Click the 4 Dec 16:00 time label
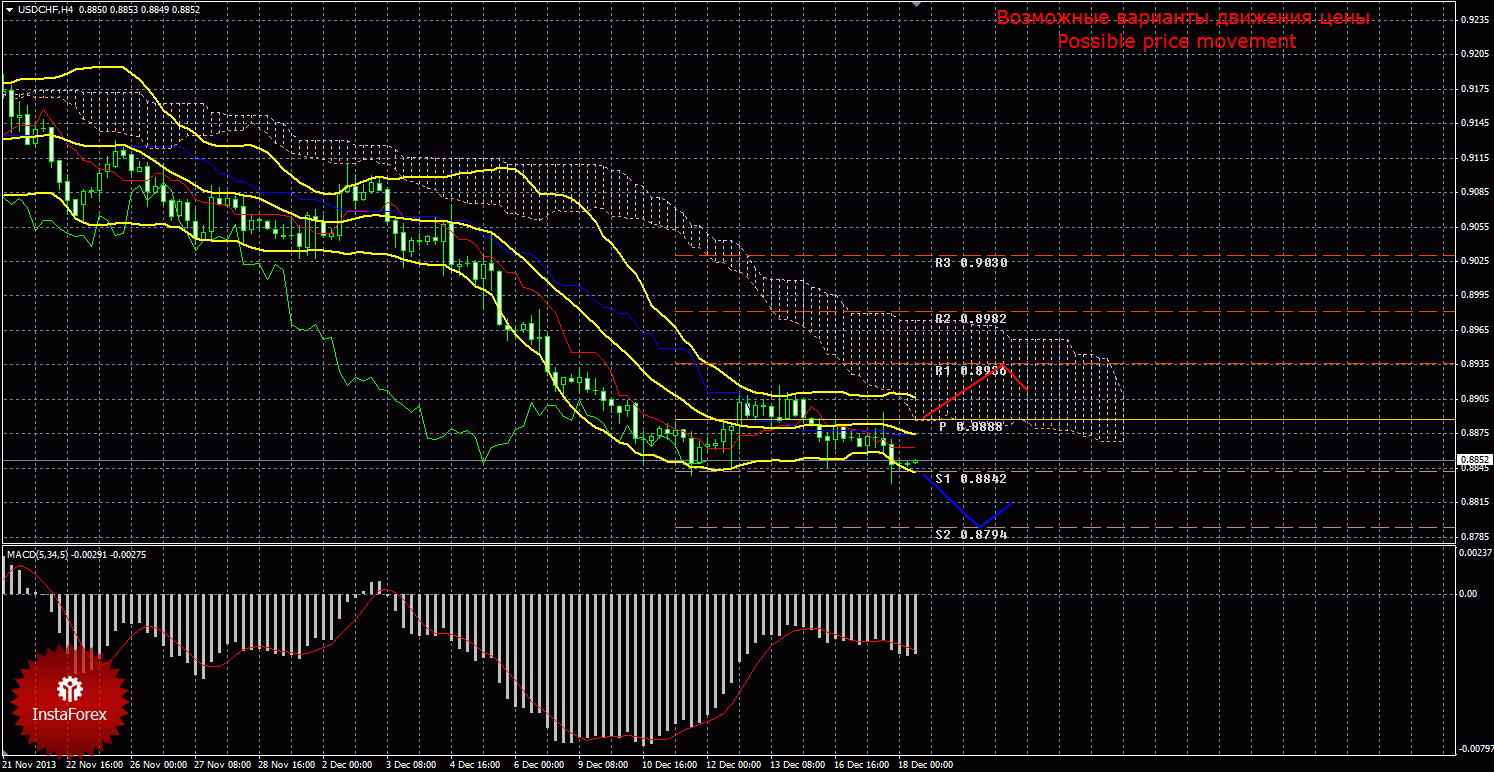 pos(476,765)
